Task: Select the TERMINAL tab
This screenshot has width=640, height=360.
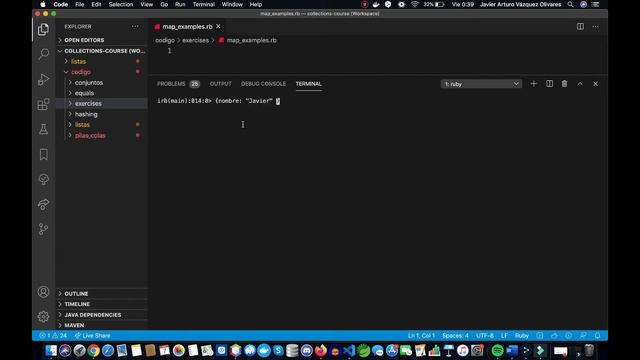Action: point(309,84)
